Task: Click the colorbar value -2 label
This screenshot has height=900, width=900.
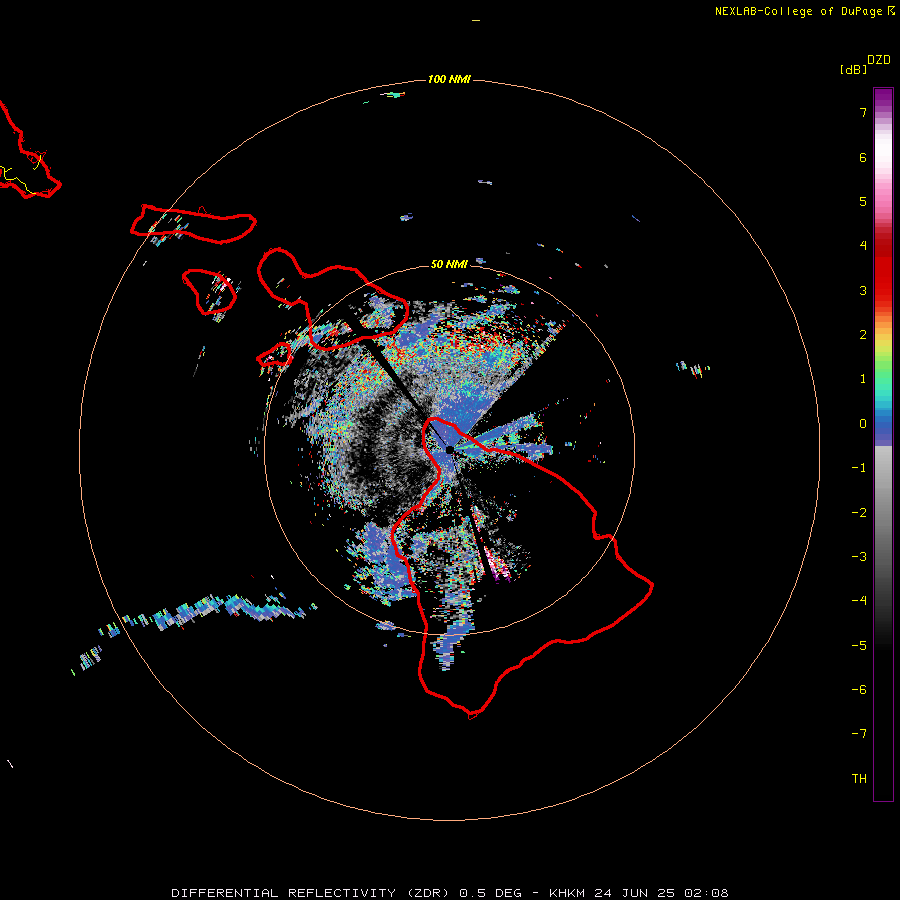Action: click(x=859, y=513)
